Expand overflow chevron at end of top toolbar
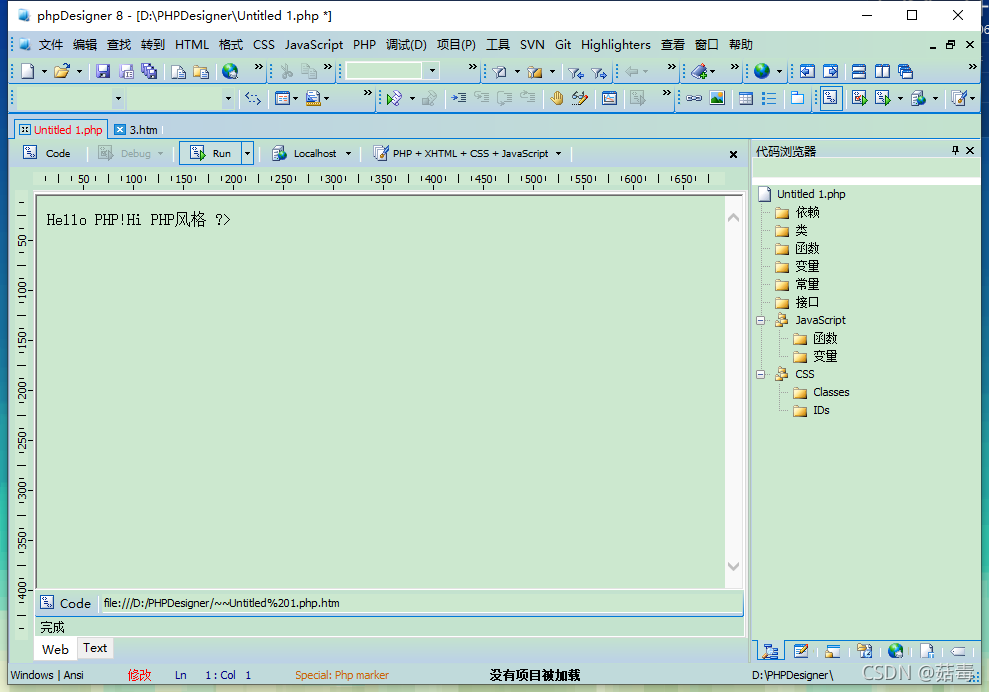989x692 pixels. (972, 67)
